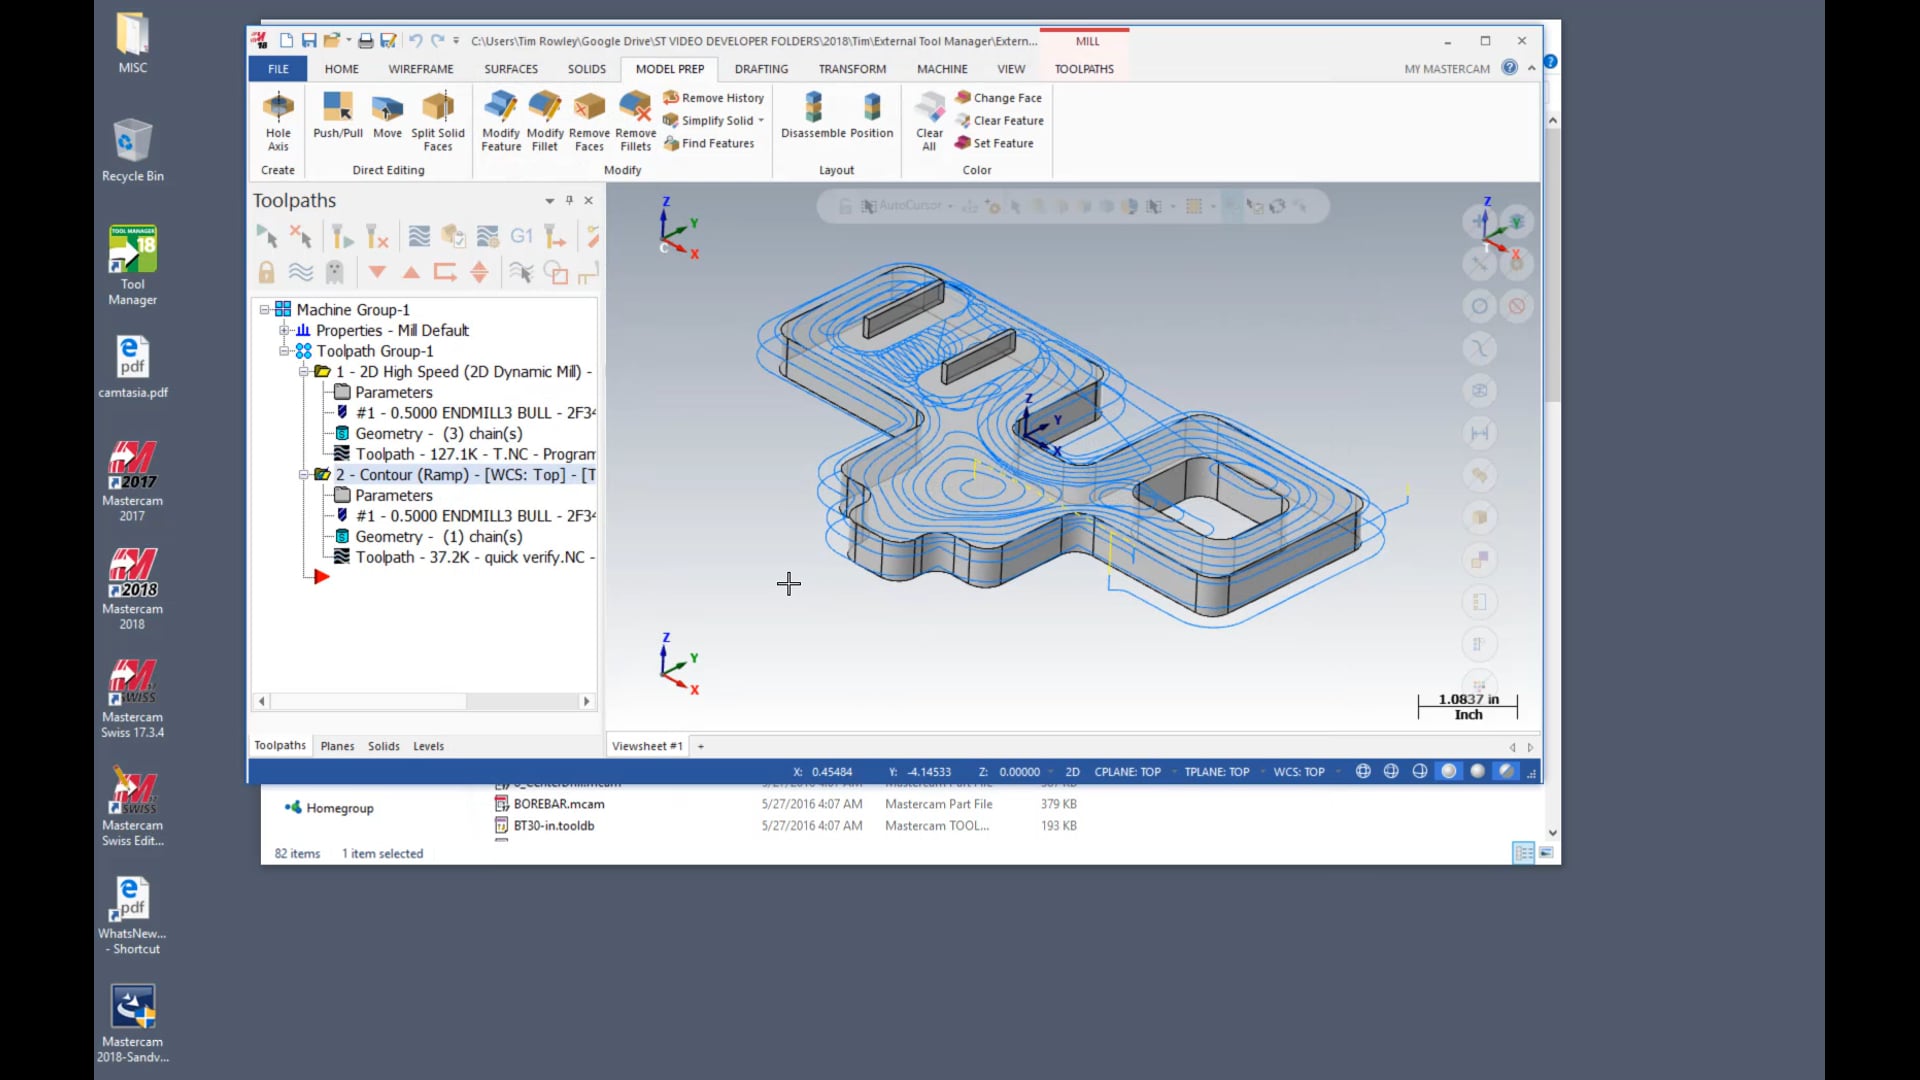
Task: Click the Save icon in quick access toolbar
Action: click(x=309, y=41)
